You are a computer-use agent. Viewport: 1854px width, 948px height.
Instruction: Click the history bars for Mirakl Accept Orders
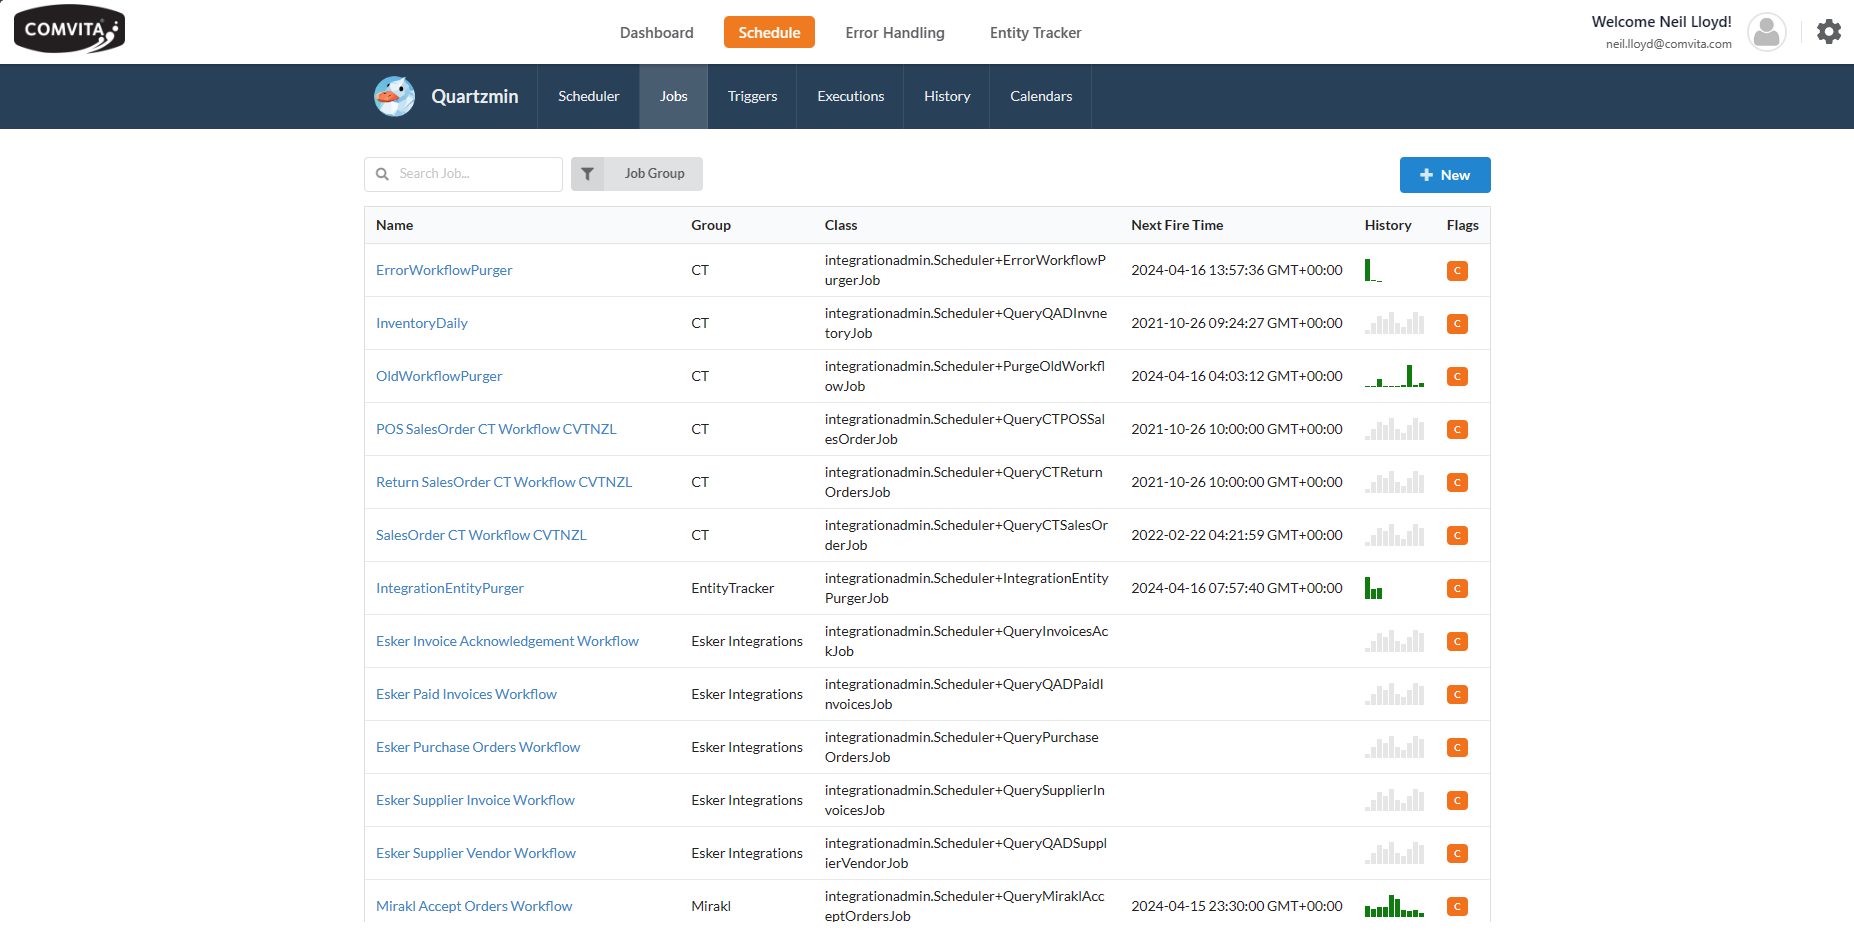1394,907
